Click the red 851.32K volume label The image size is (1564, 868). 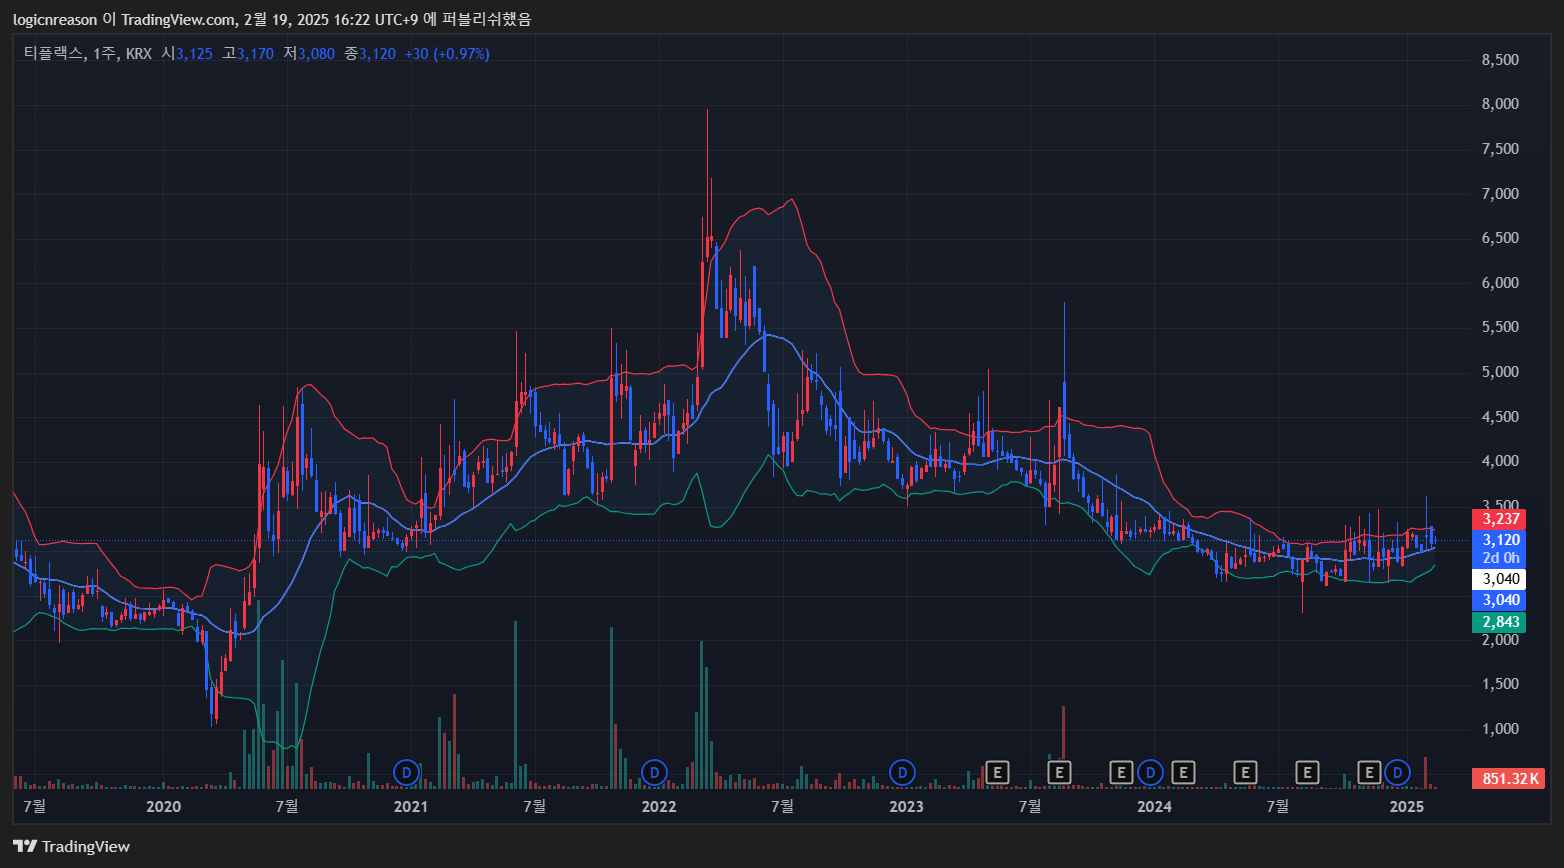coord(1510,778)
